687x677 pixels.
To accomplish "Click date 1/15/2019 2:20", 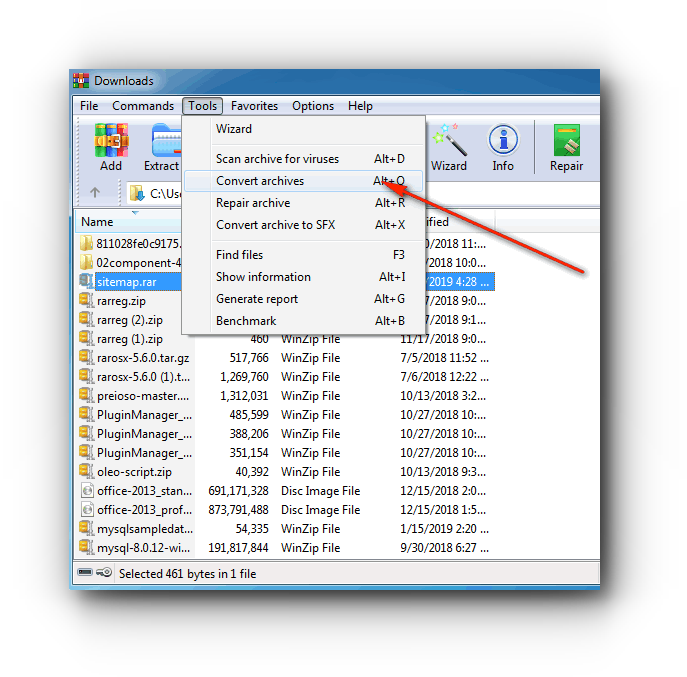I will pyautogui.click(x=444, y=529).
